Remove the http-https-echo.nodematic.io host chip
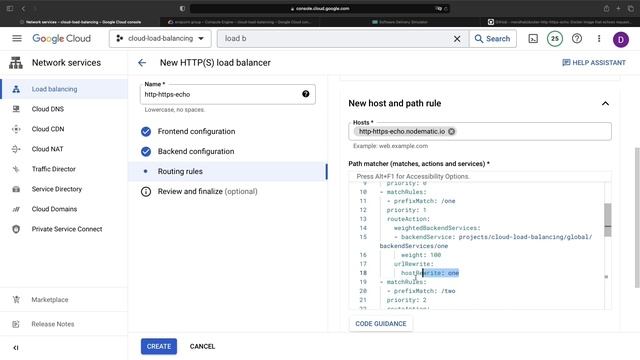The height and width of the screenshot is (360, 640). click(x=451, y=131)
